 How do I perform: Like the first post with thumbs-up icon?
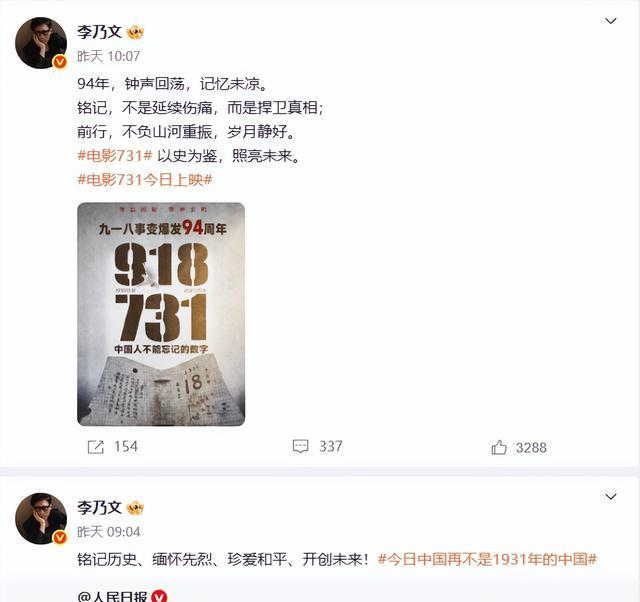coord(499,447)
